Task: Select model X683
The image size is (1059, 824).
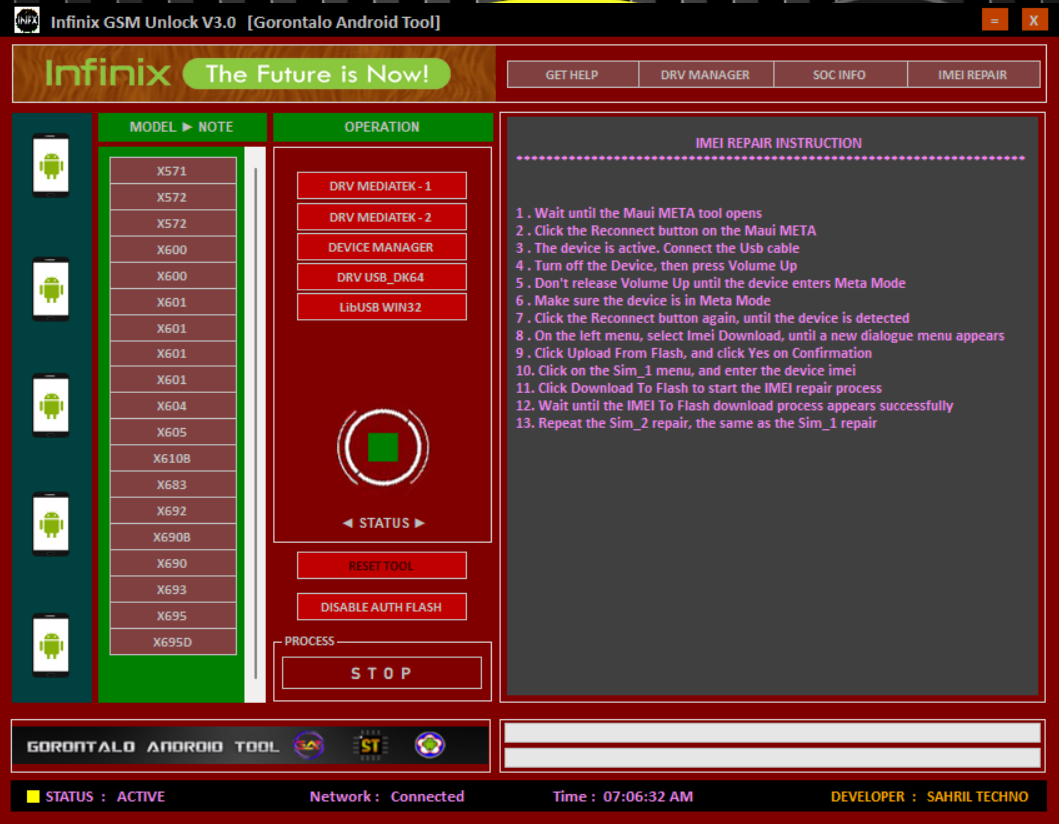Action: pos(173,485)
